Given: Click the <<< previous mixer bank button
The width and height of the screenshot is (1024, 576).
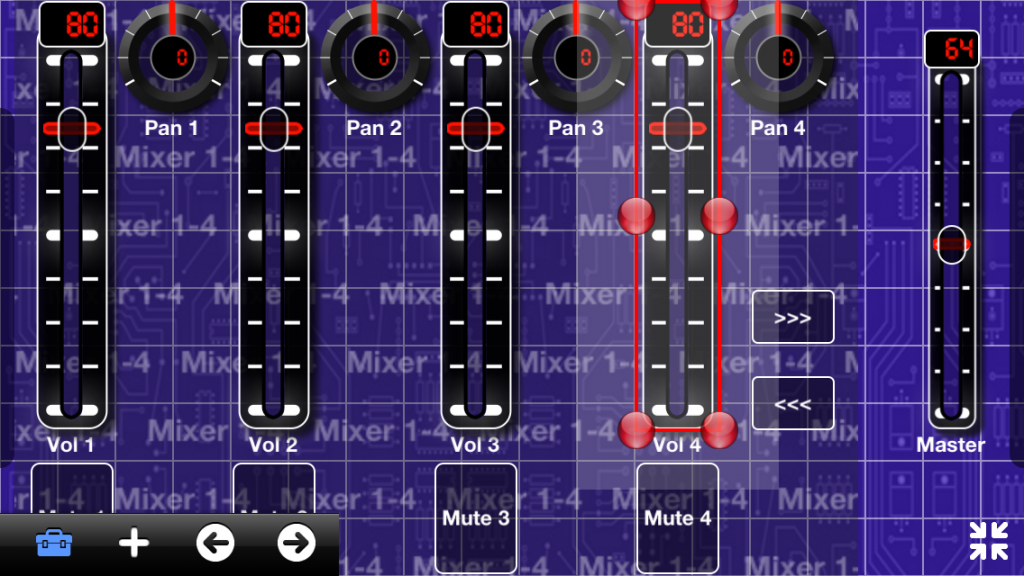Looking at the screenshot, I should (793, 404).
